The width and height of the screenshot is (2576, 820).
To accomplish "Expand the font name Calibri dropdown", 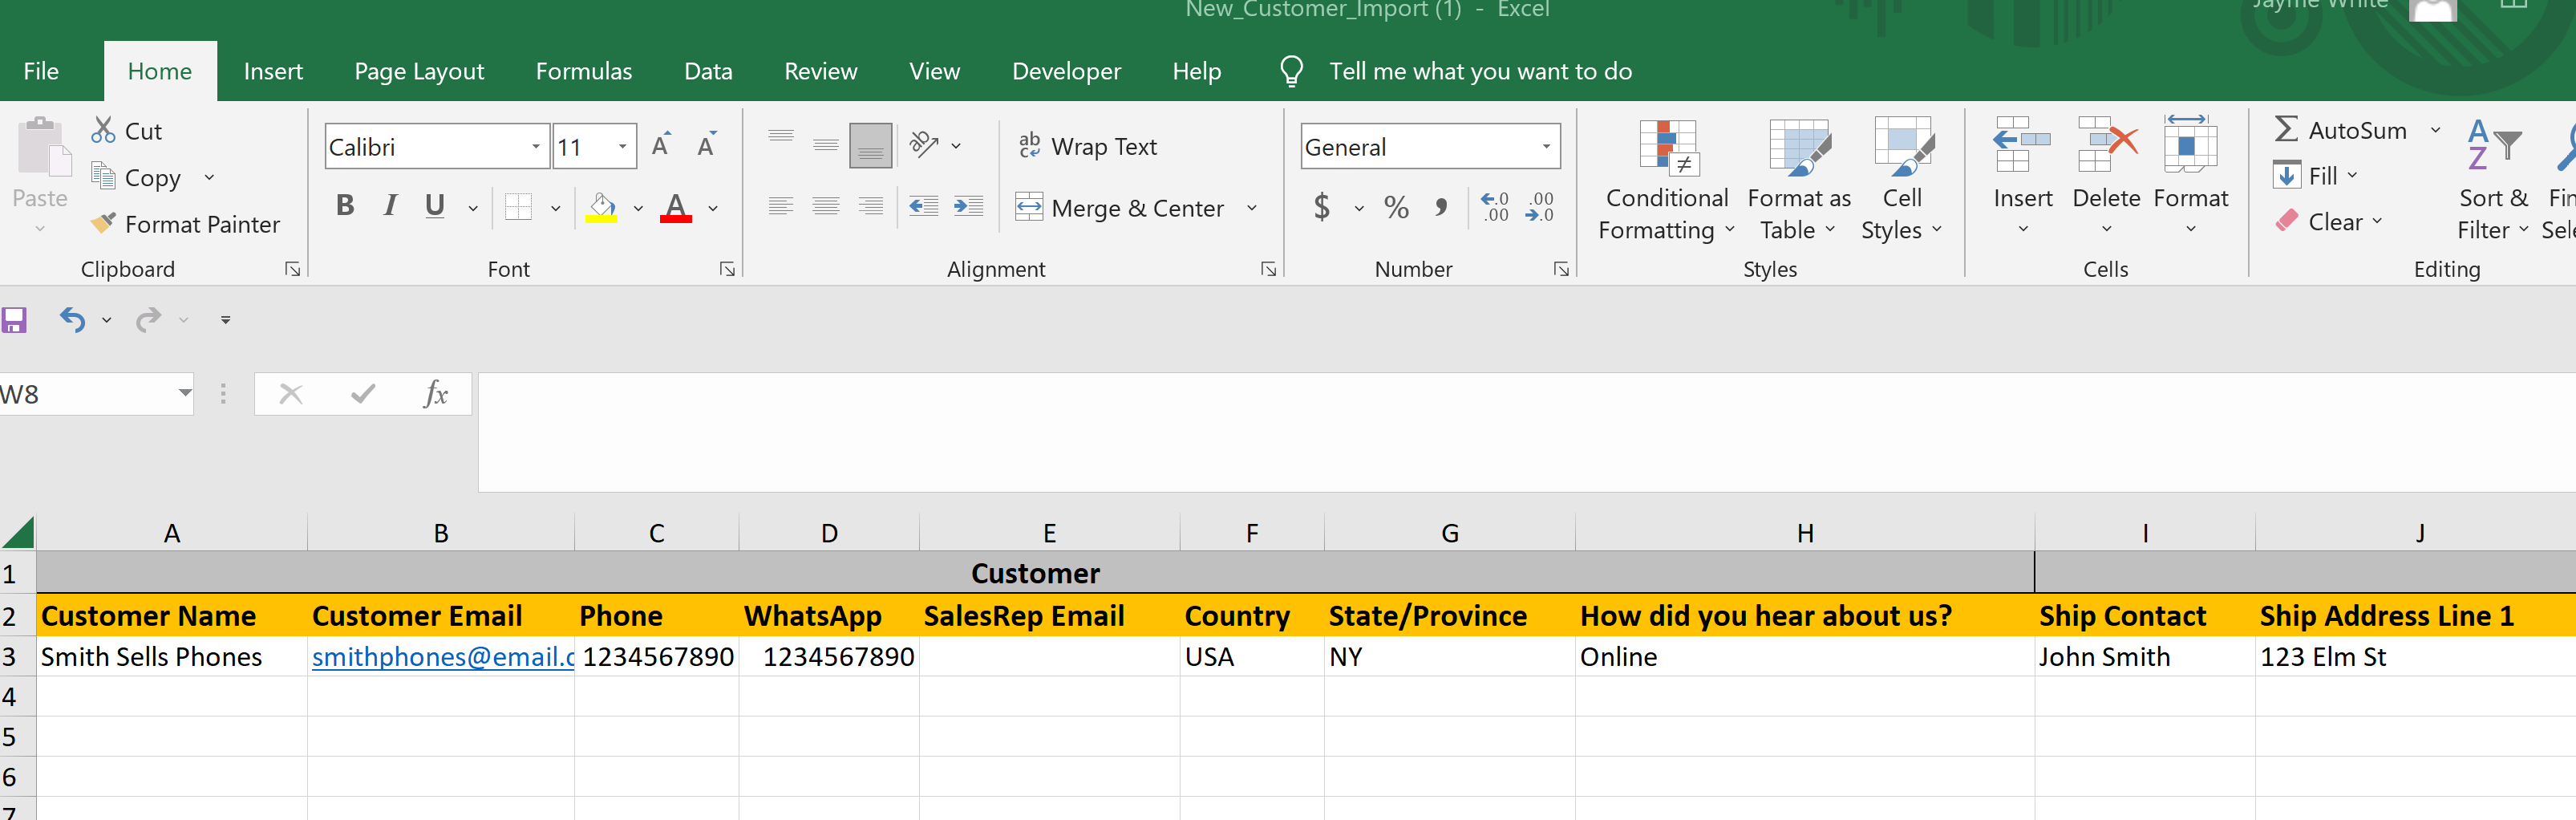I will pos(536,147).
